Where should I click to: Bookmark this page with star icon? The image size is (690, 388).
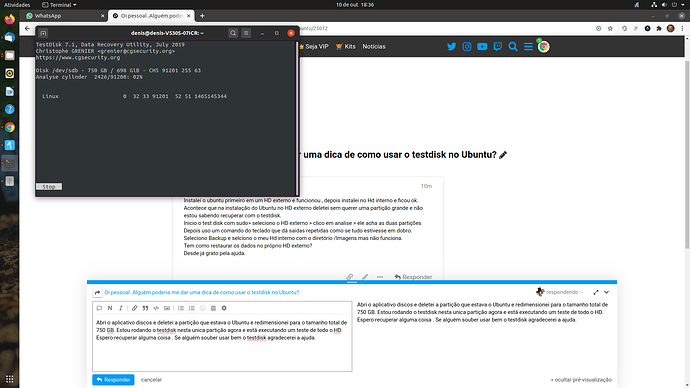coord(610,29)
